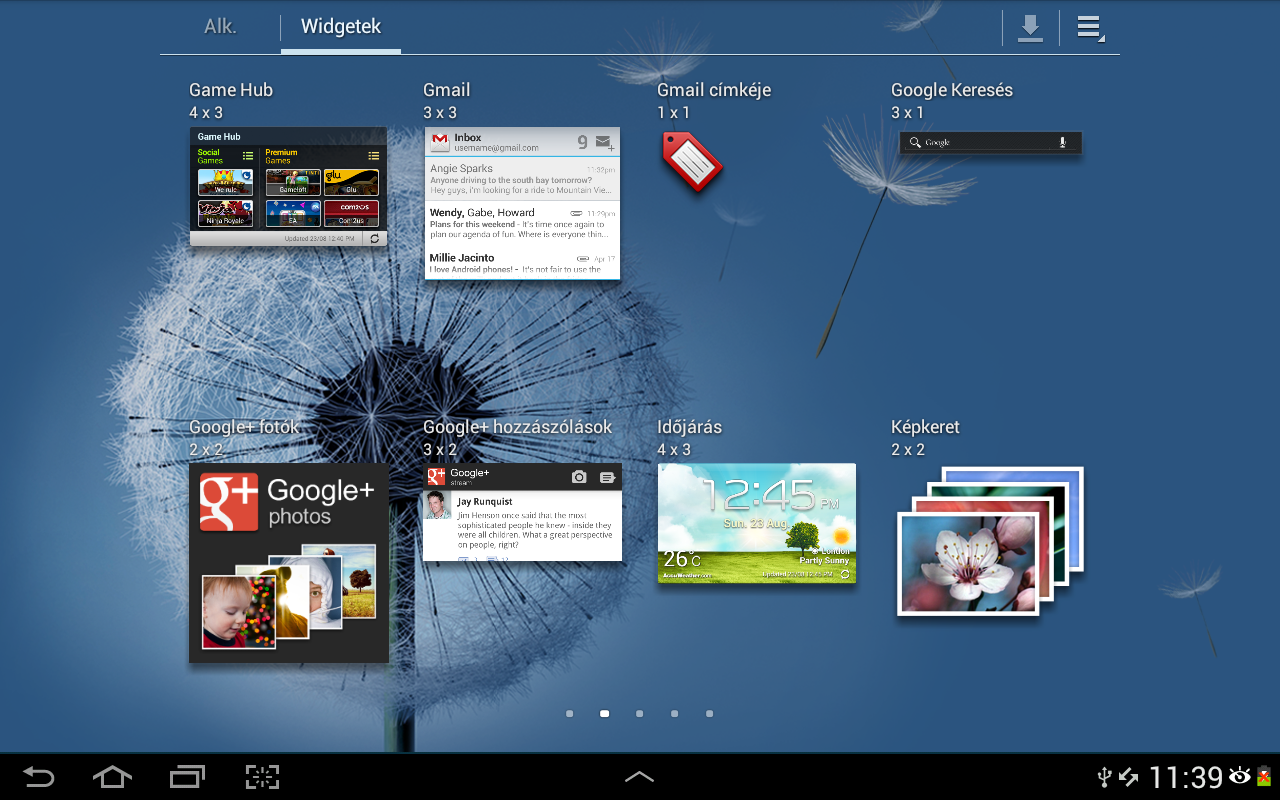
Task: Open the downloads icon in top bar
Action: point(1030,28)
